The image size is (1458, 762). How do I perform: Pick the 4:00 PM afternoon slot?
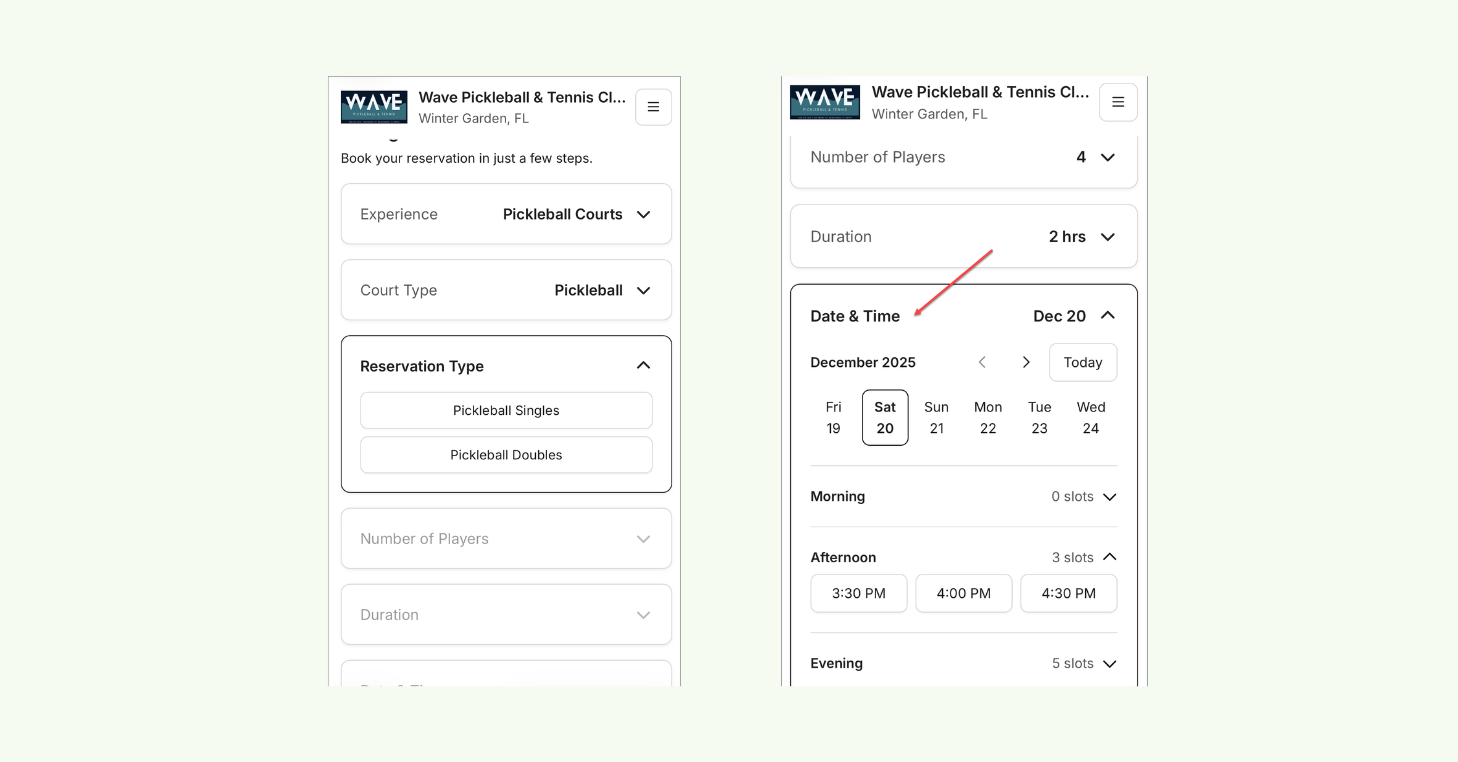point(963,593)
